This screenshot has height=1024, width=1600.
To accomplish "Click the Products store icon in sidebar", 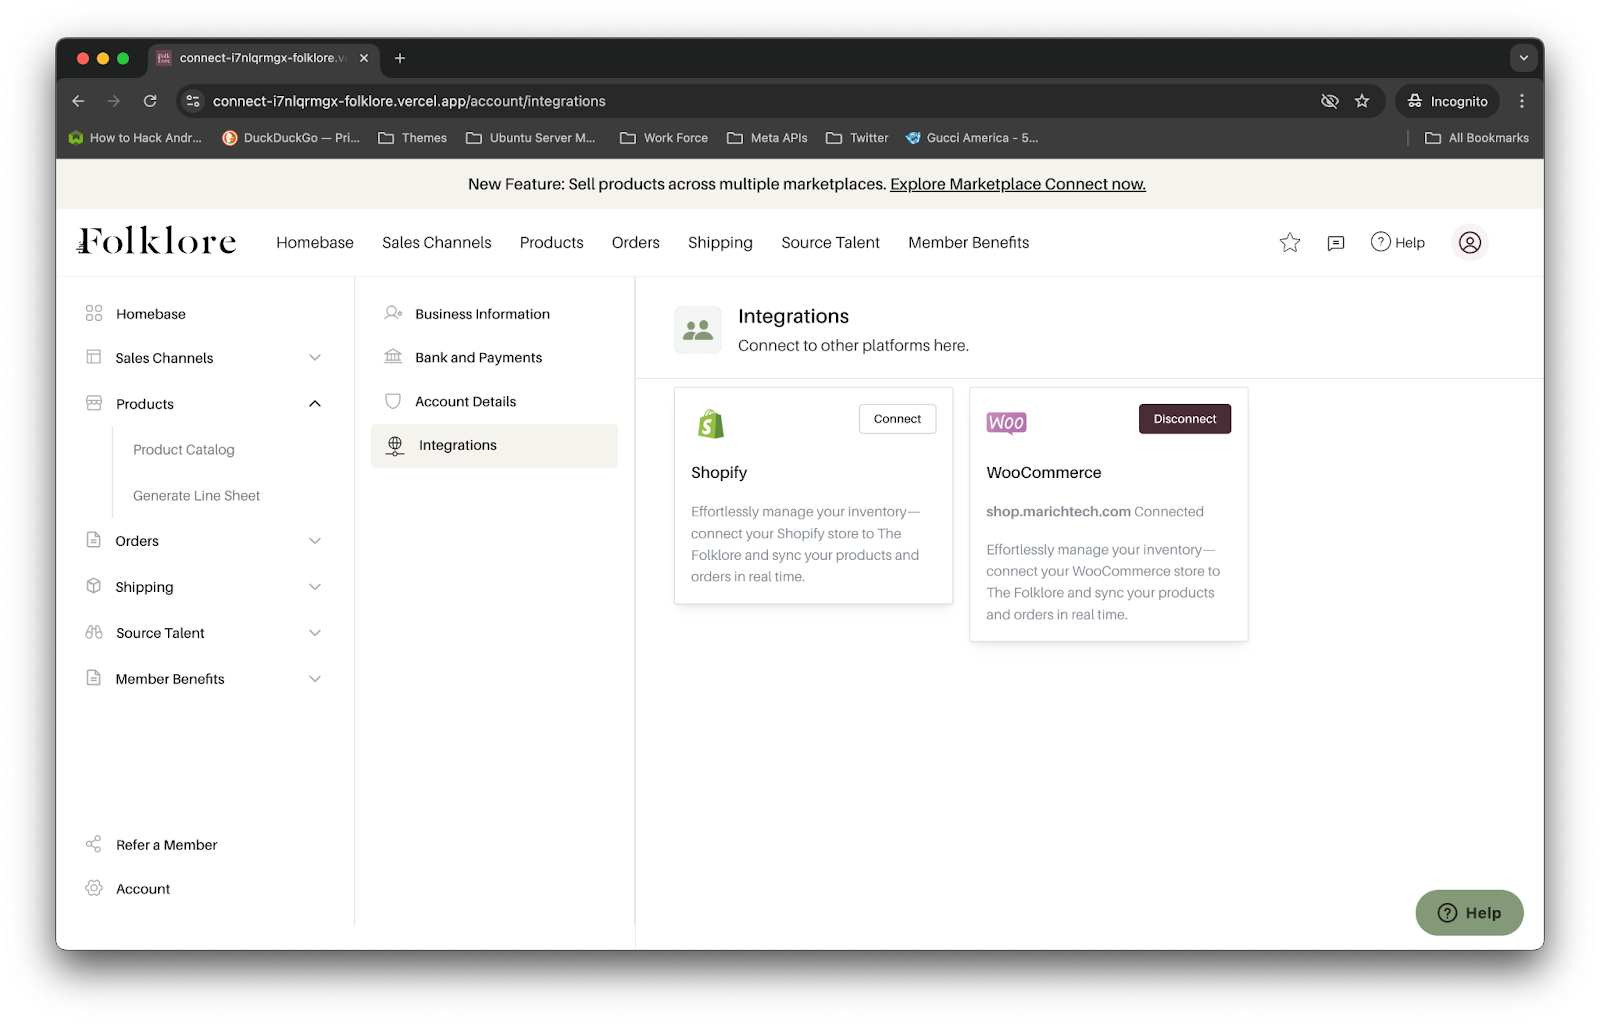I will (94, 403).
